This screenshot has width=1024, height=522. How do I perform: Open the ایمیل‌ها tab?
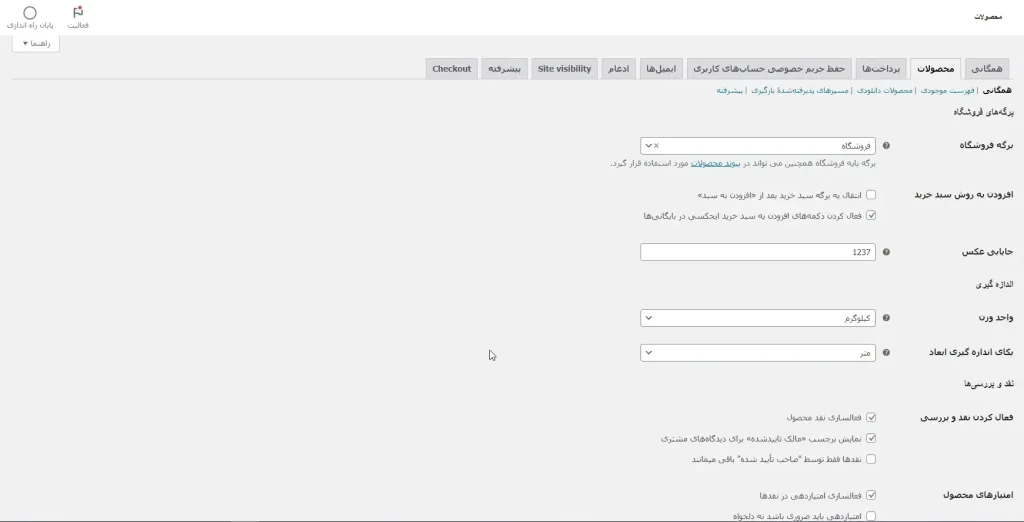point(661,69)
